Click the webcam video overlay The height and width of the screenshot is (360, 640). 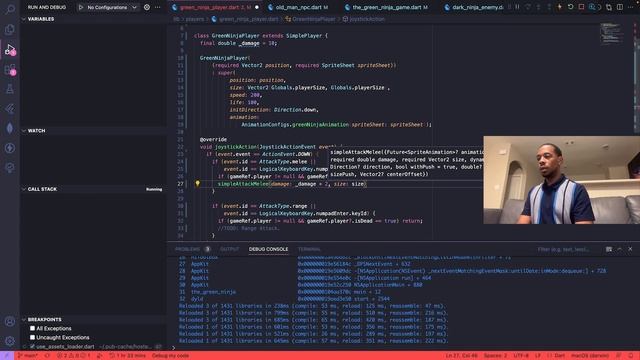(x=562, y=180)
